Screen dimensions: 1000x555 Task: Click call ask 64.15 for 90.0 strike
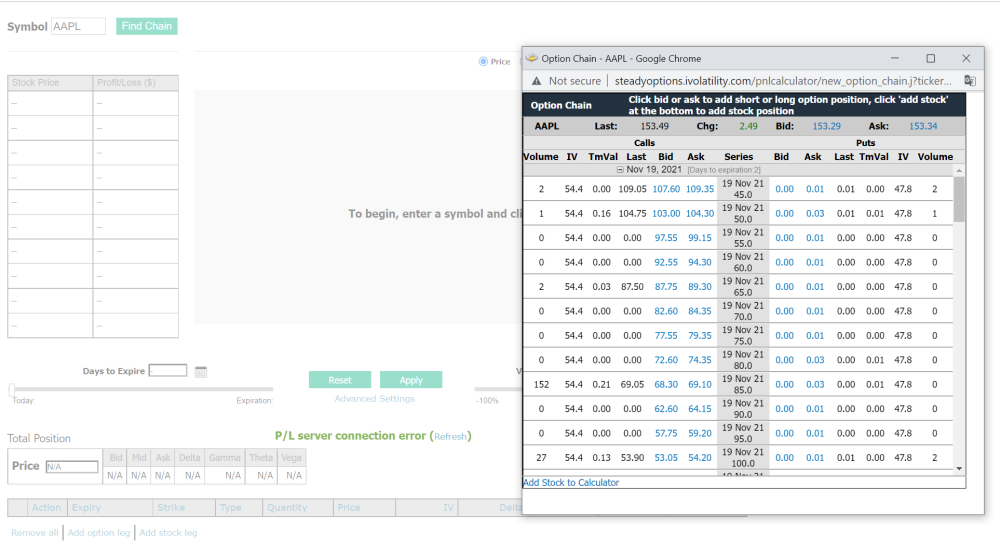tap(700, 409)
